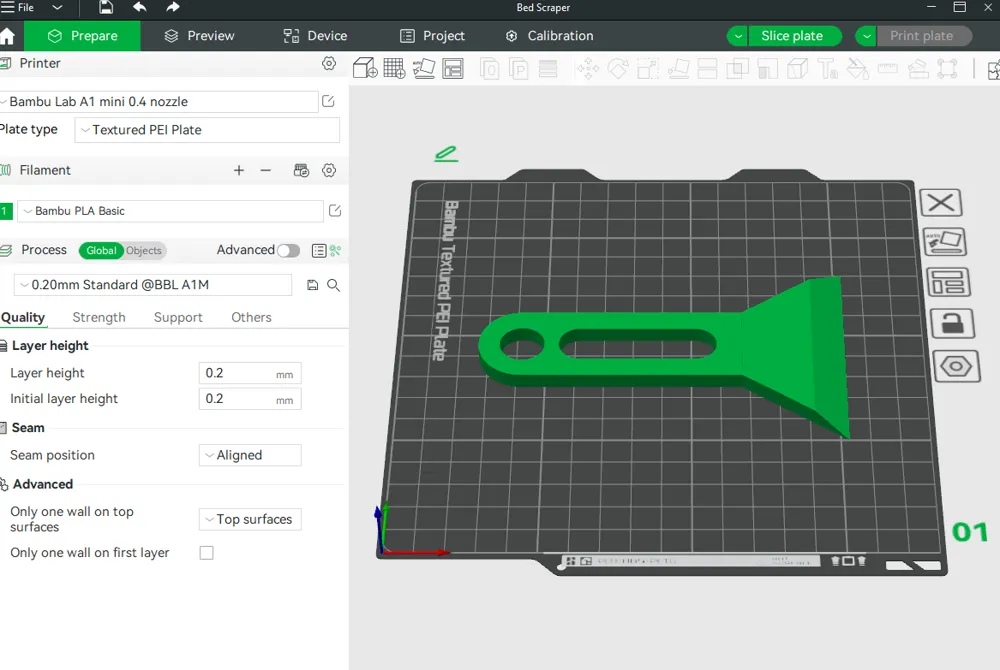The width and height of the screenshot is (1000, 670).
Task: Open the Bambu PLA Basic filament dropdown
Action: click(170, 211)
